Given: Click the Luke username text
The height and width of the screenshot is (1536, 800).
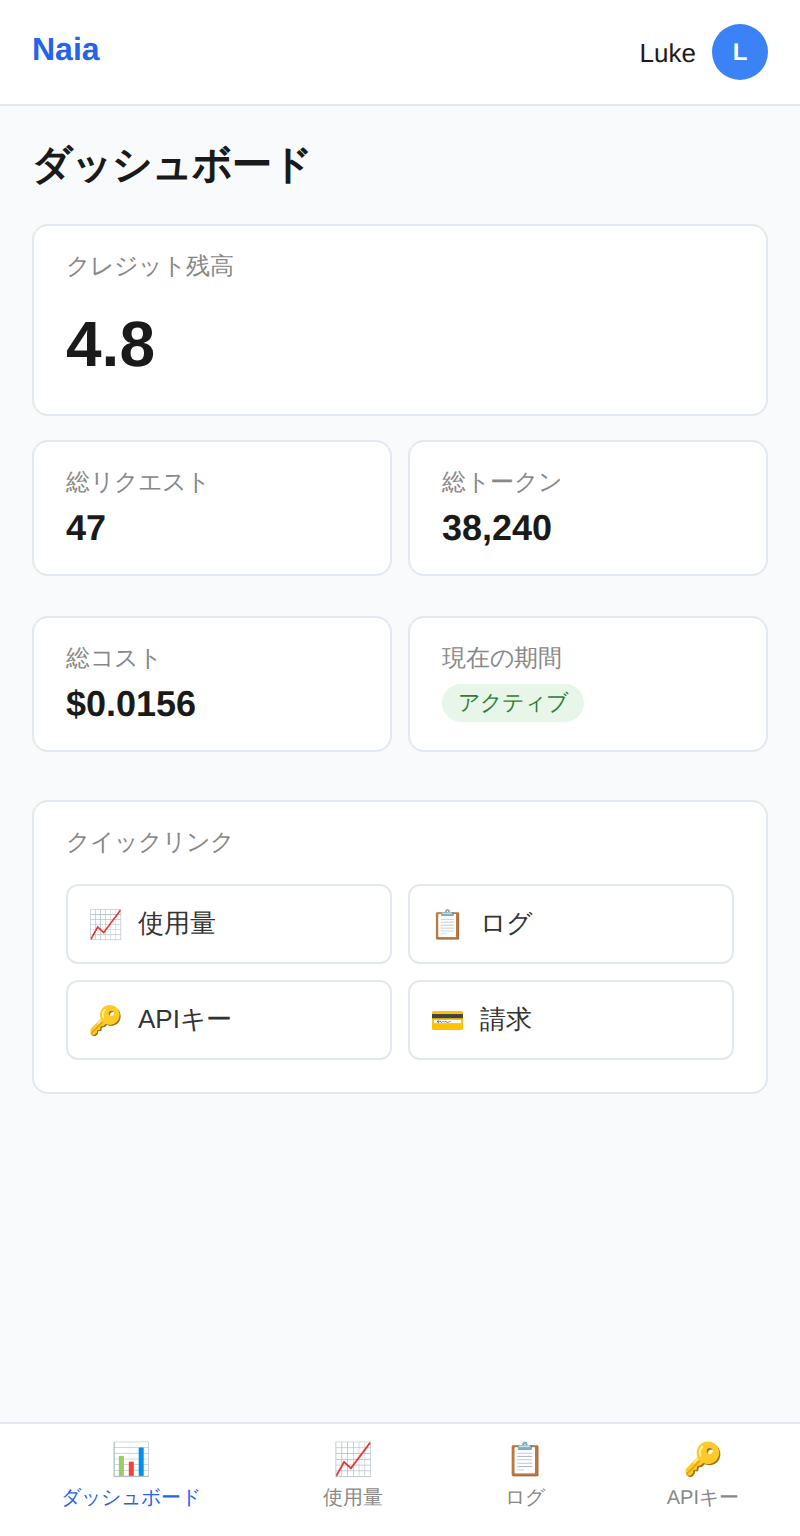Looking at the screenshot, I should (x=667, y=53).
